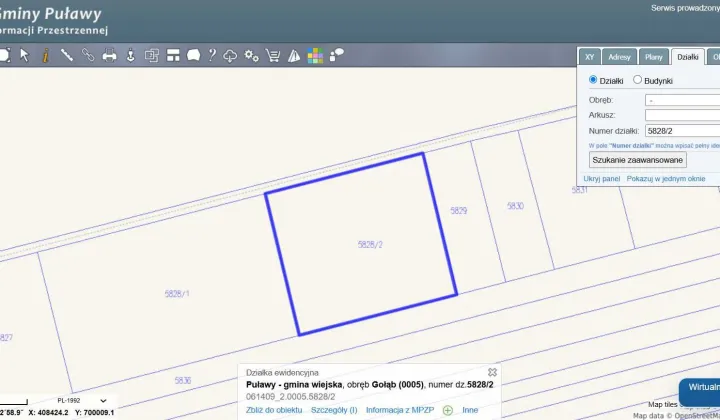Open the print map tool
The image size is (720, 420).
click(x=109, y=55)
